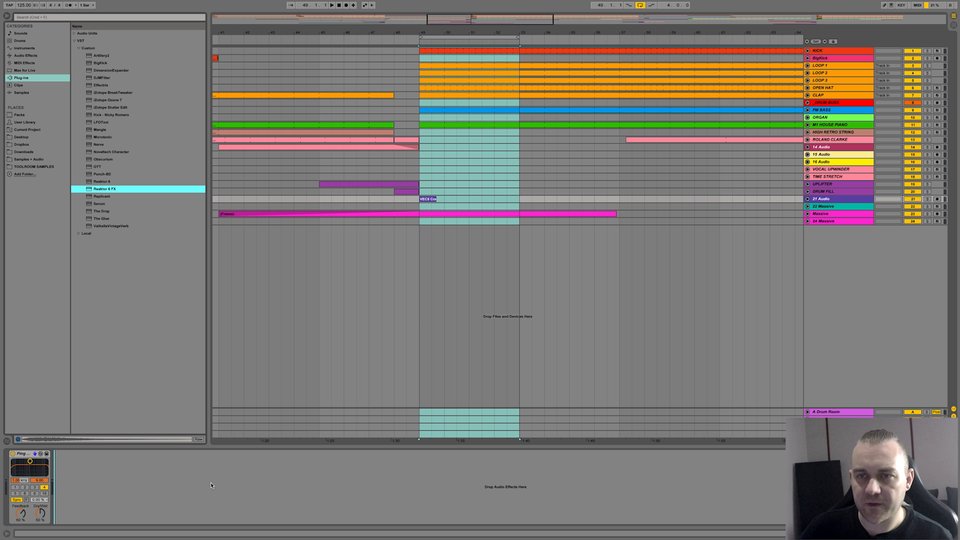Click the browser search field
Screen dimensions: 960x540
coord(109,17)
